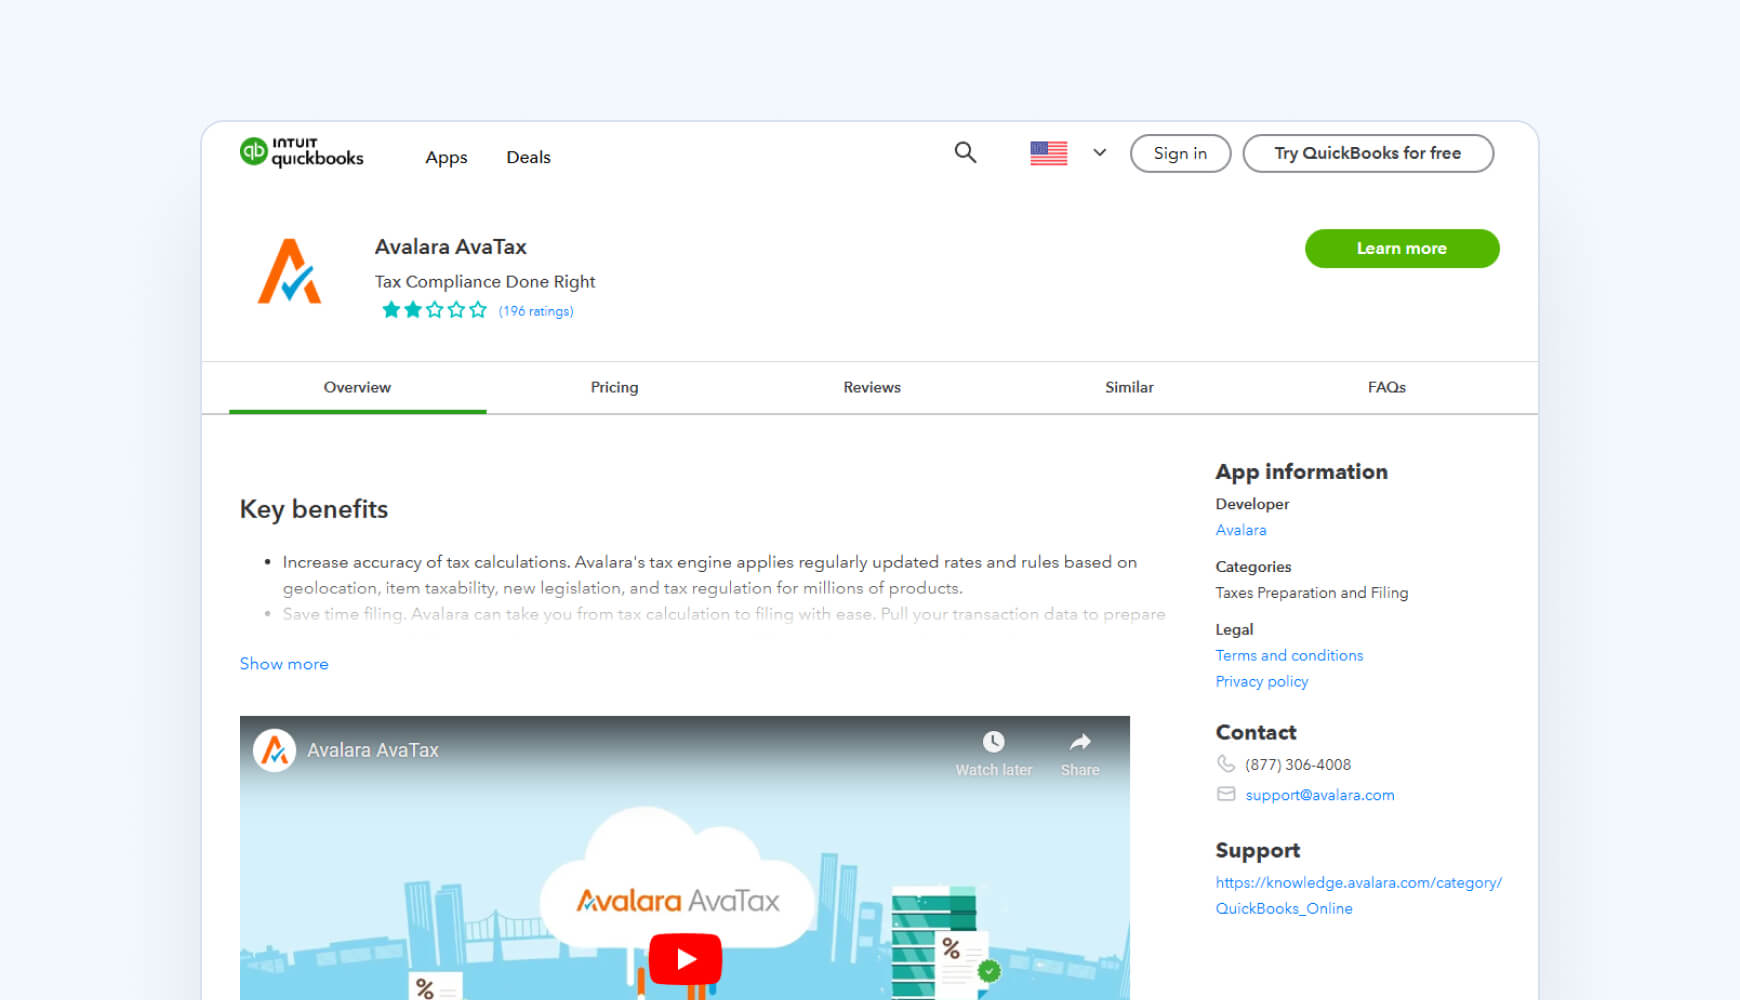Open the Apps menu

(446, 157)
